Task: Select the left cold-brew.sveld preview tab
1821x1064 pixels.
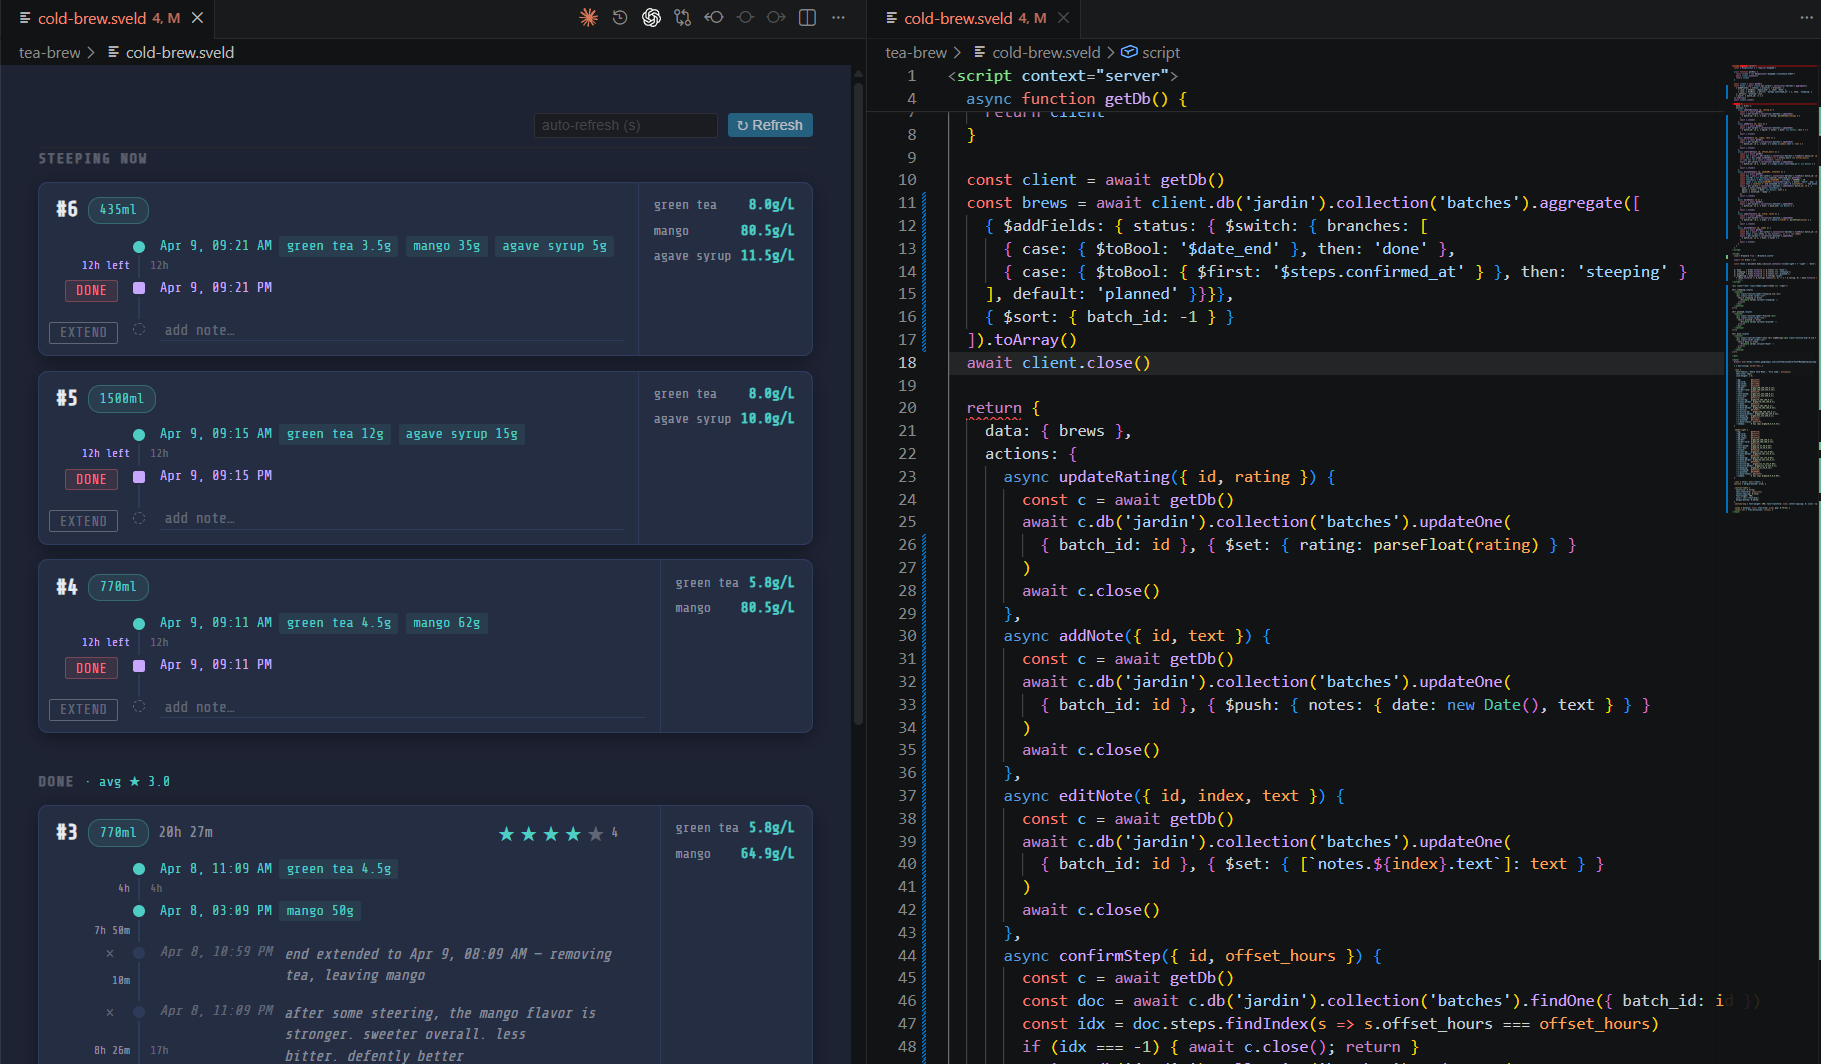Action: (x=107, y=18)
